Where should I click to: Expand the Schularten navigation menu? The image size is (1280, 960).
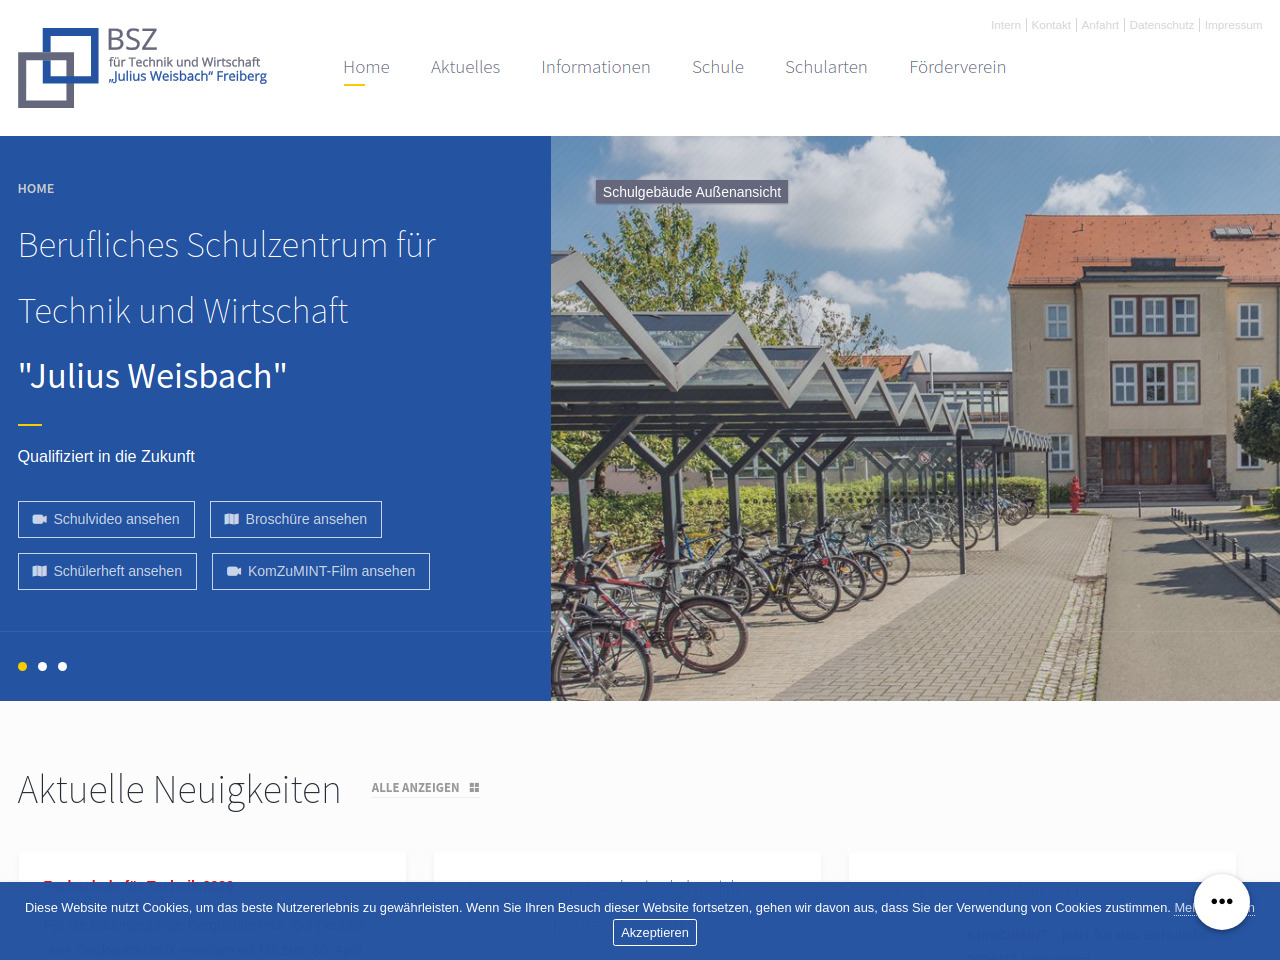826,67
